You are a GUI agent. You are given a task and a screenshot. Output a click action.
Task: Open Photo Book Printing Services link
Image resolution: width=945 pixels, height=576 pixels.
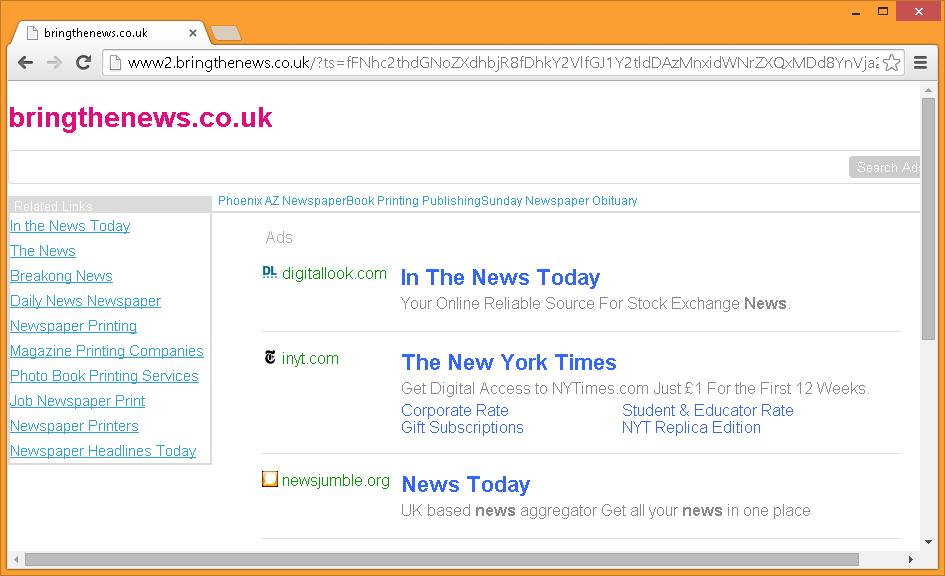(x=104, y=376)
